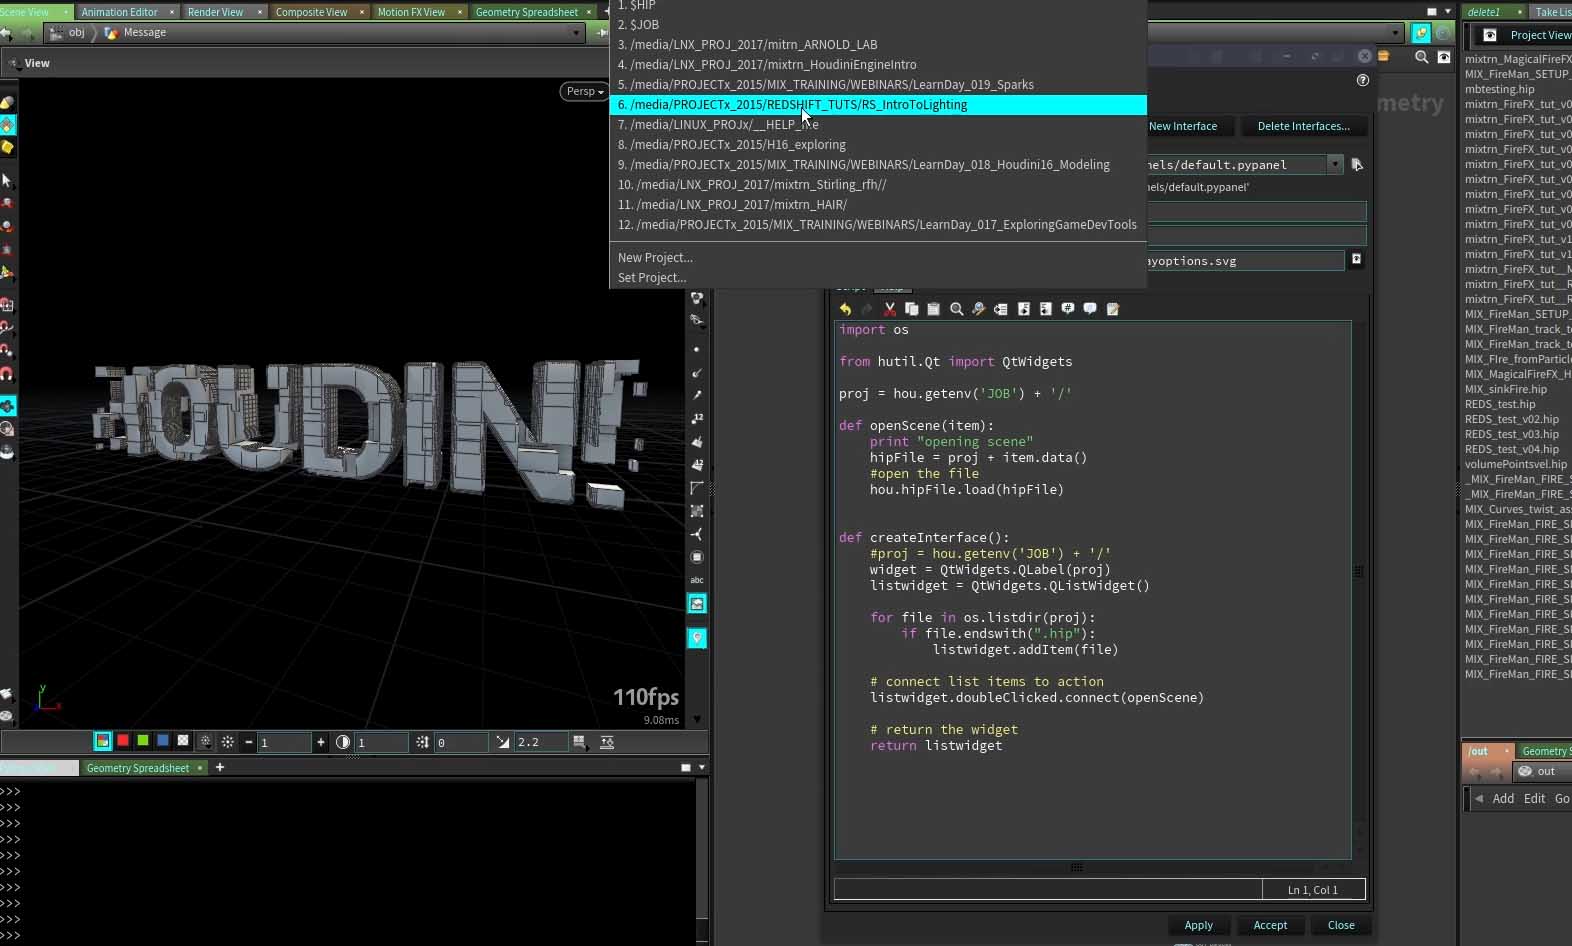The image size is (1572, 946).
Task: Switch to the Geometry Spreadsheet tab at bottom
Action: (x=137, y=768)
